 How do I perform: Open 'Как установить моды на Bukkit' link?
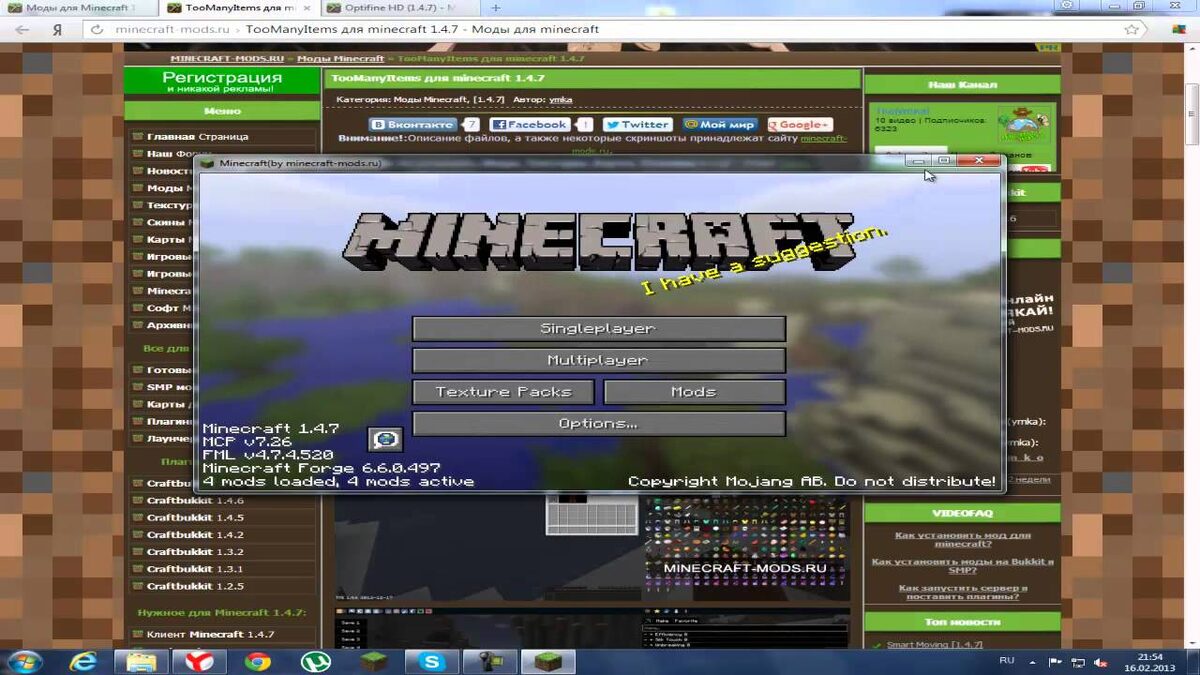(x=962, y=565)
